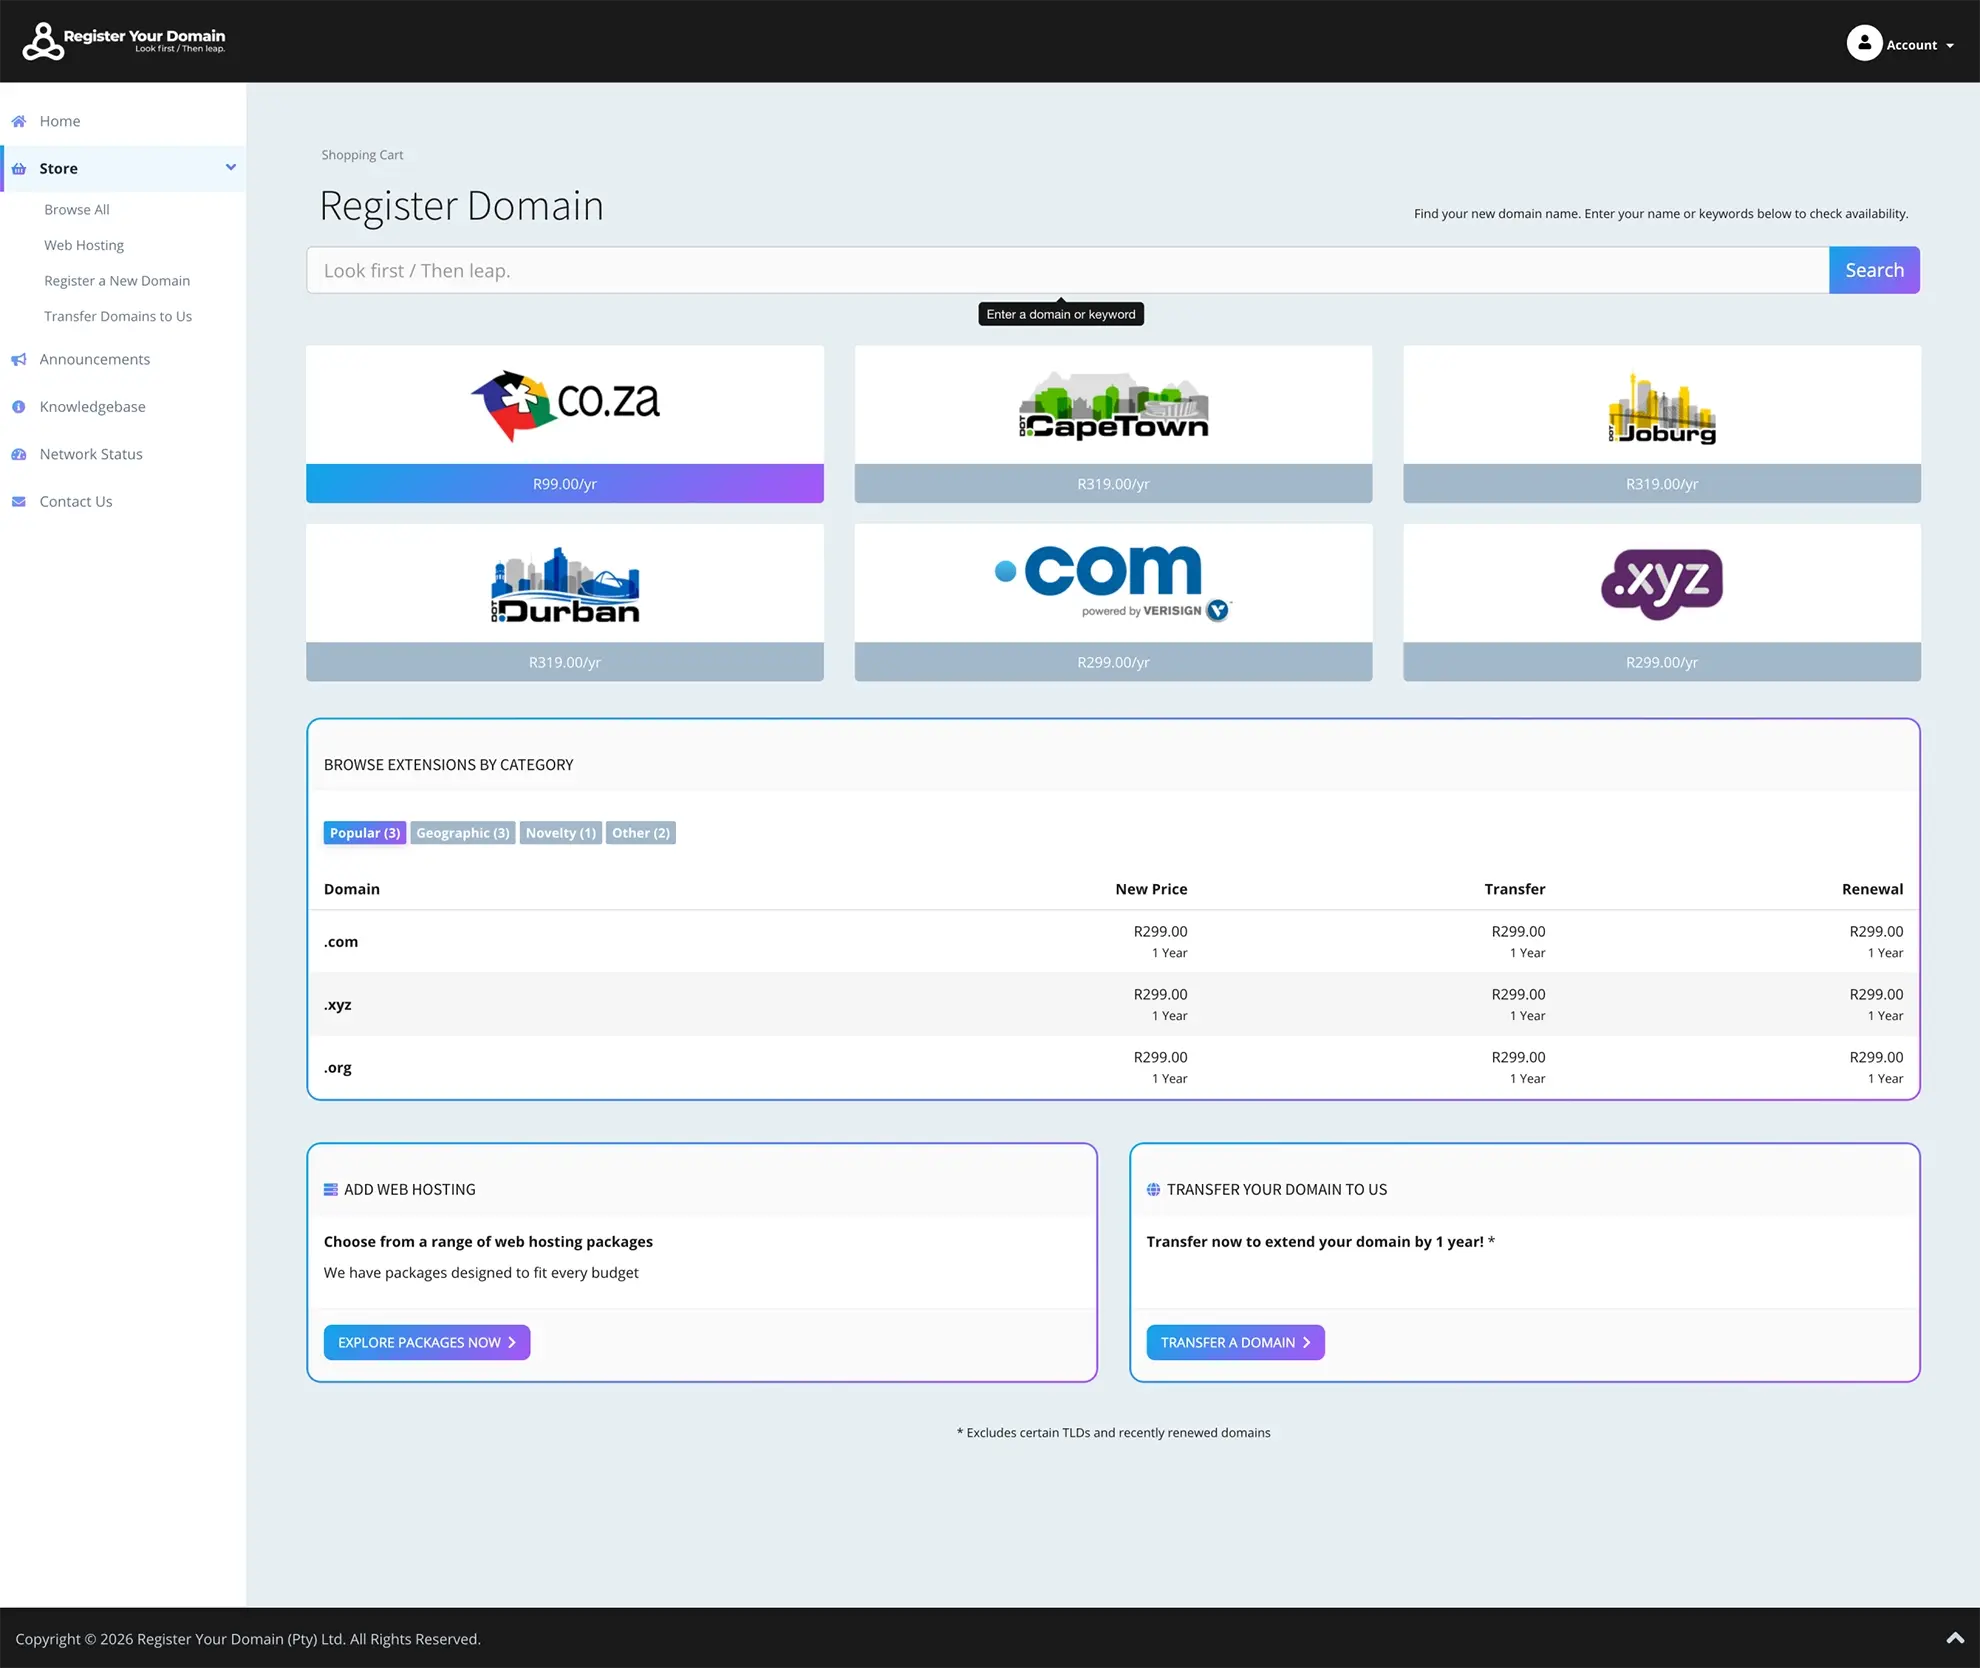Click CapeTown R319.00/yr price bar
Viewport: 1980px width, 1668px height.
coord(1113,484)
